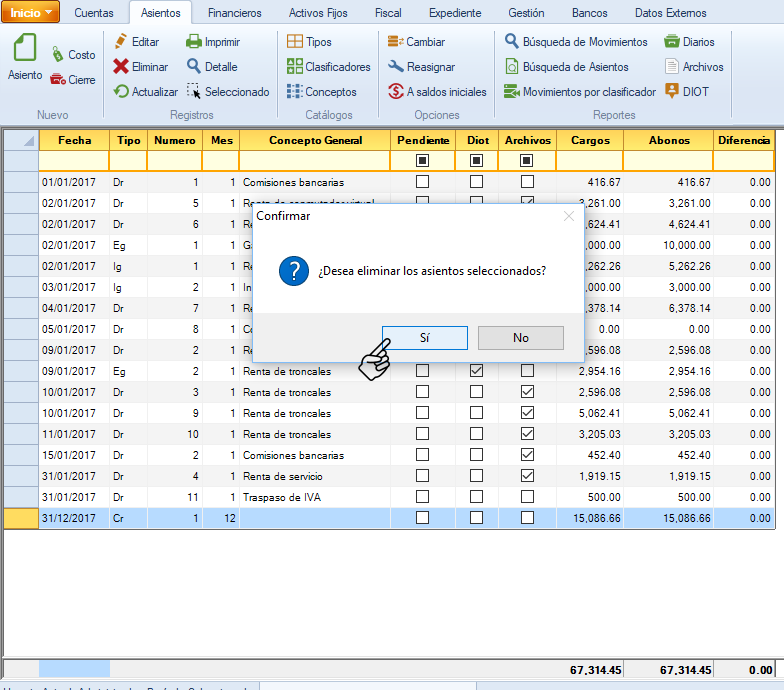Click the Concepto General filter field
This screenshot has width=784, height=690.
pos(314,160)
